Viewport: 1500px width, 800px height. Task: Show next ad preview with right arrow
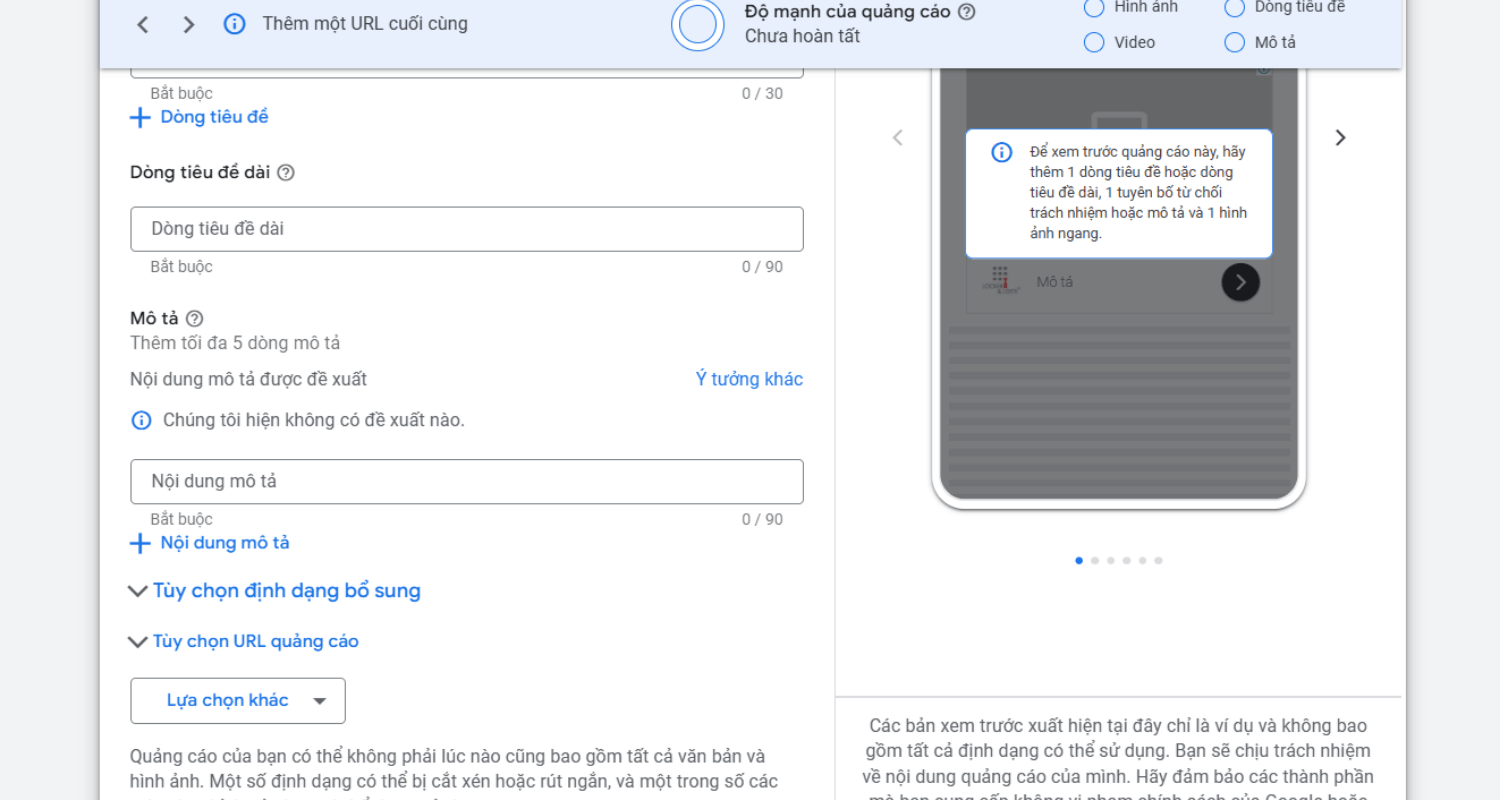pyautogui.click(x=1340, y=138)
